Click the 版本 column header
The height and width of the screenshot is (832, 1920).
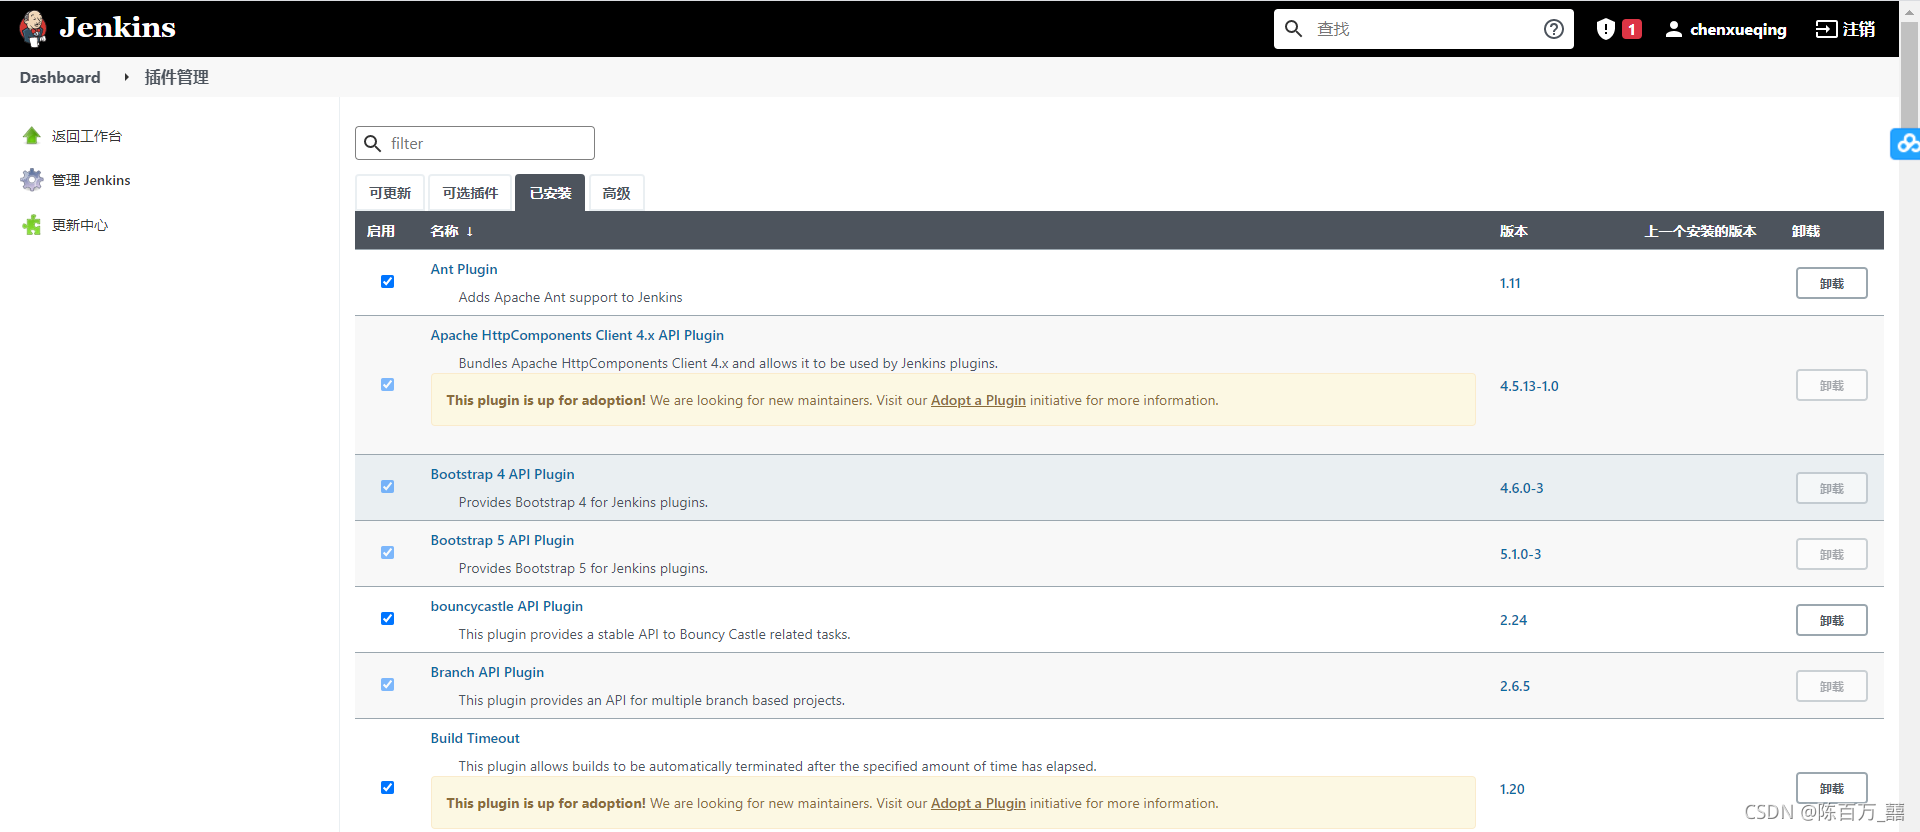[1513, 231]
